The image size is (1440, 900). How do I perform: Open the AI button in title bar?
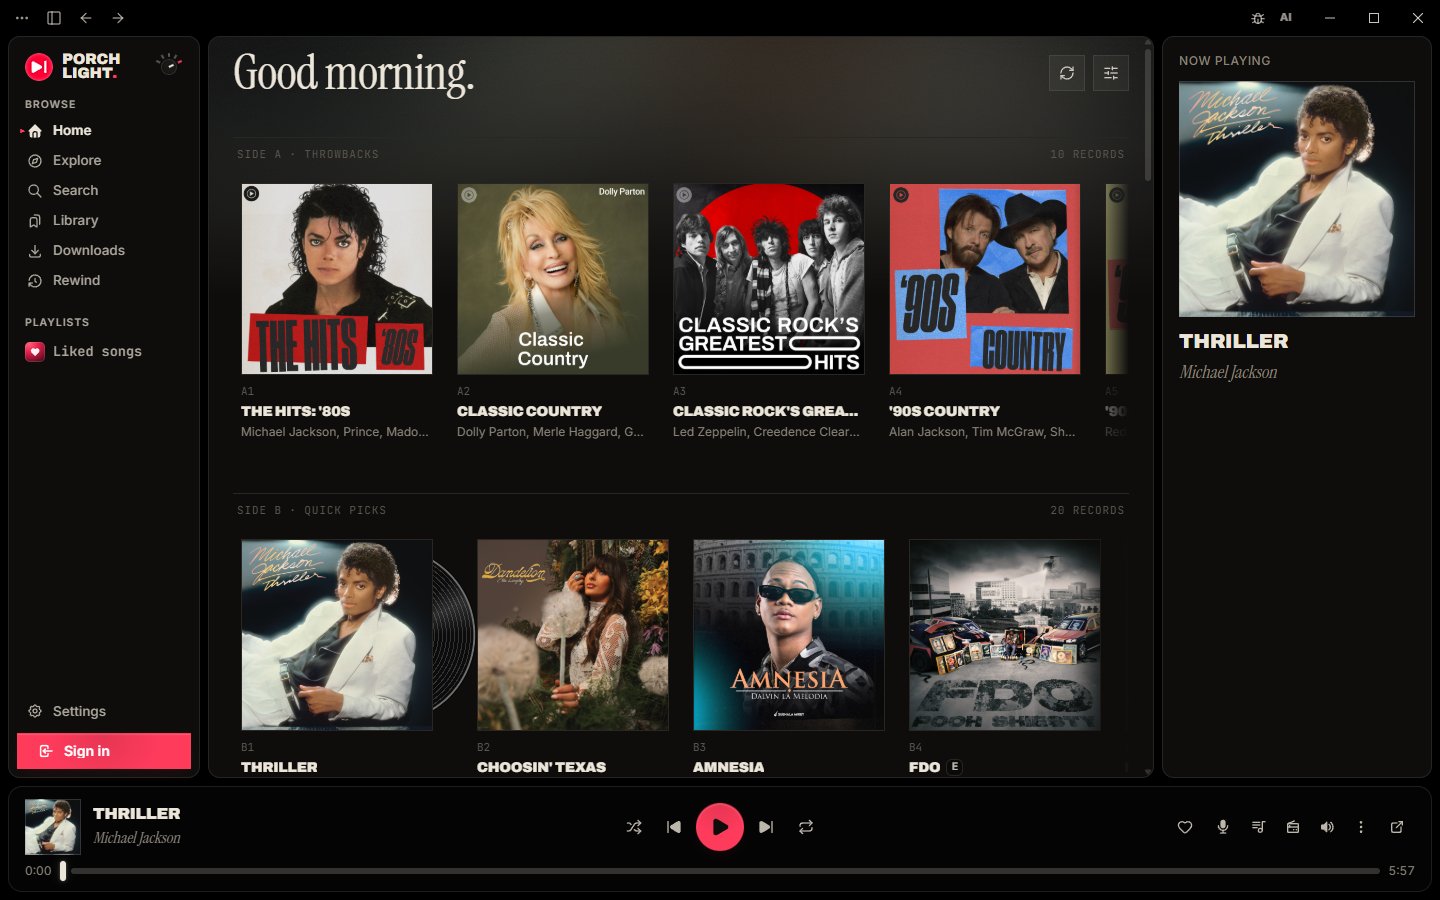[1286, 18]
